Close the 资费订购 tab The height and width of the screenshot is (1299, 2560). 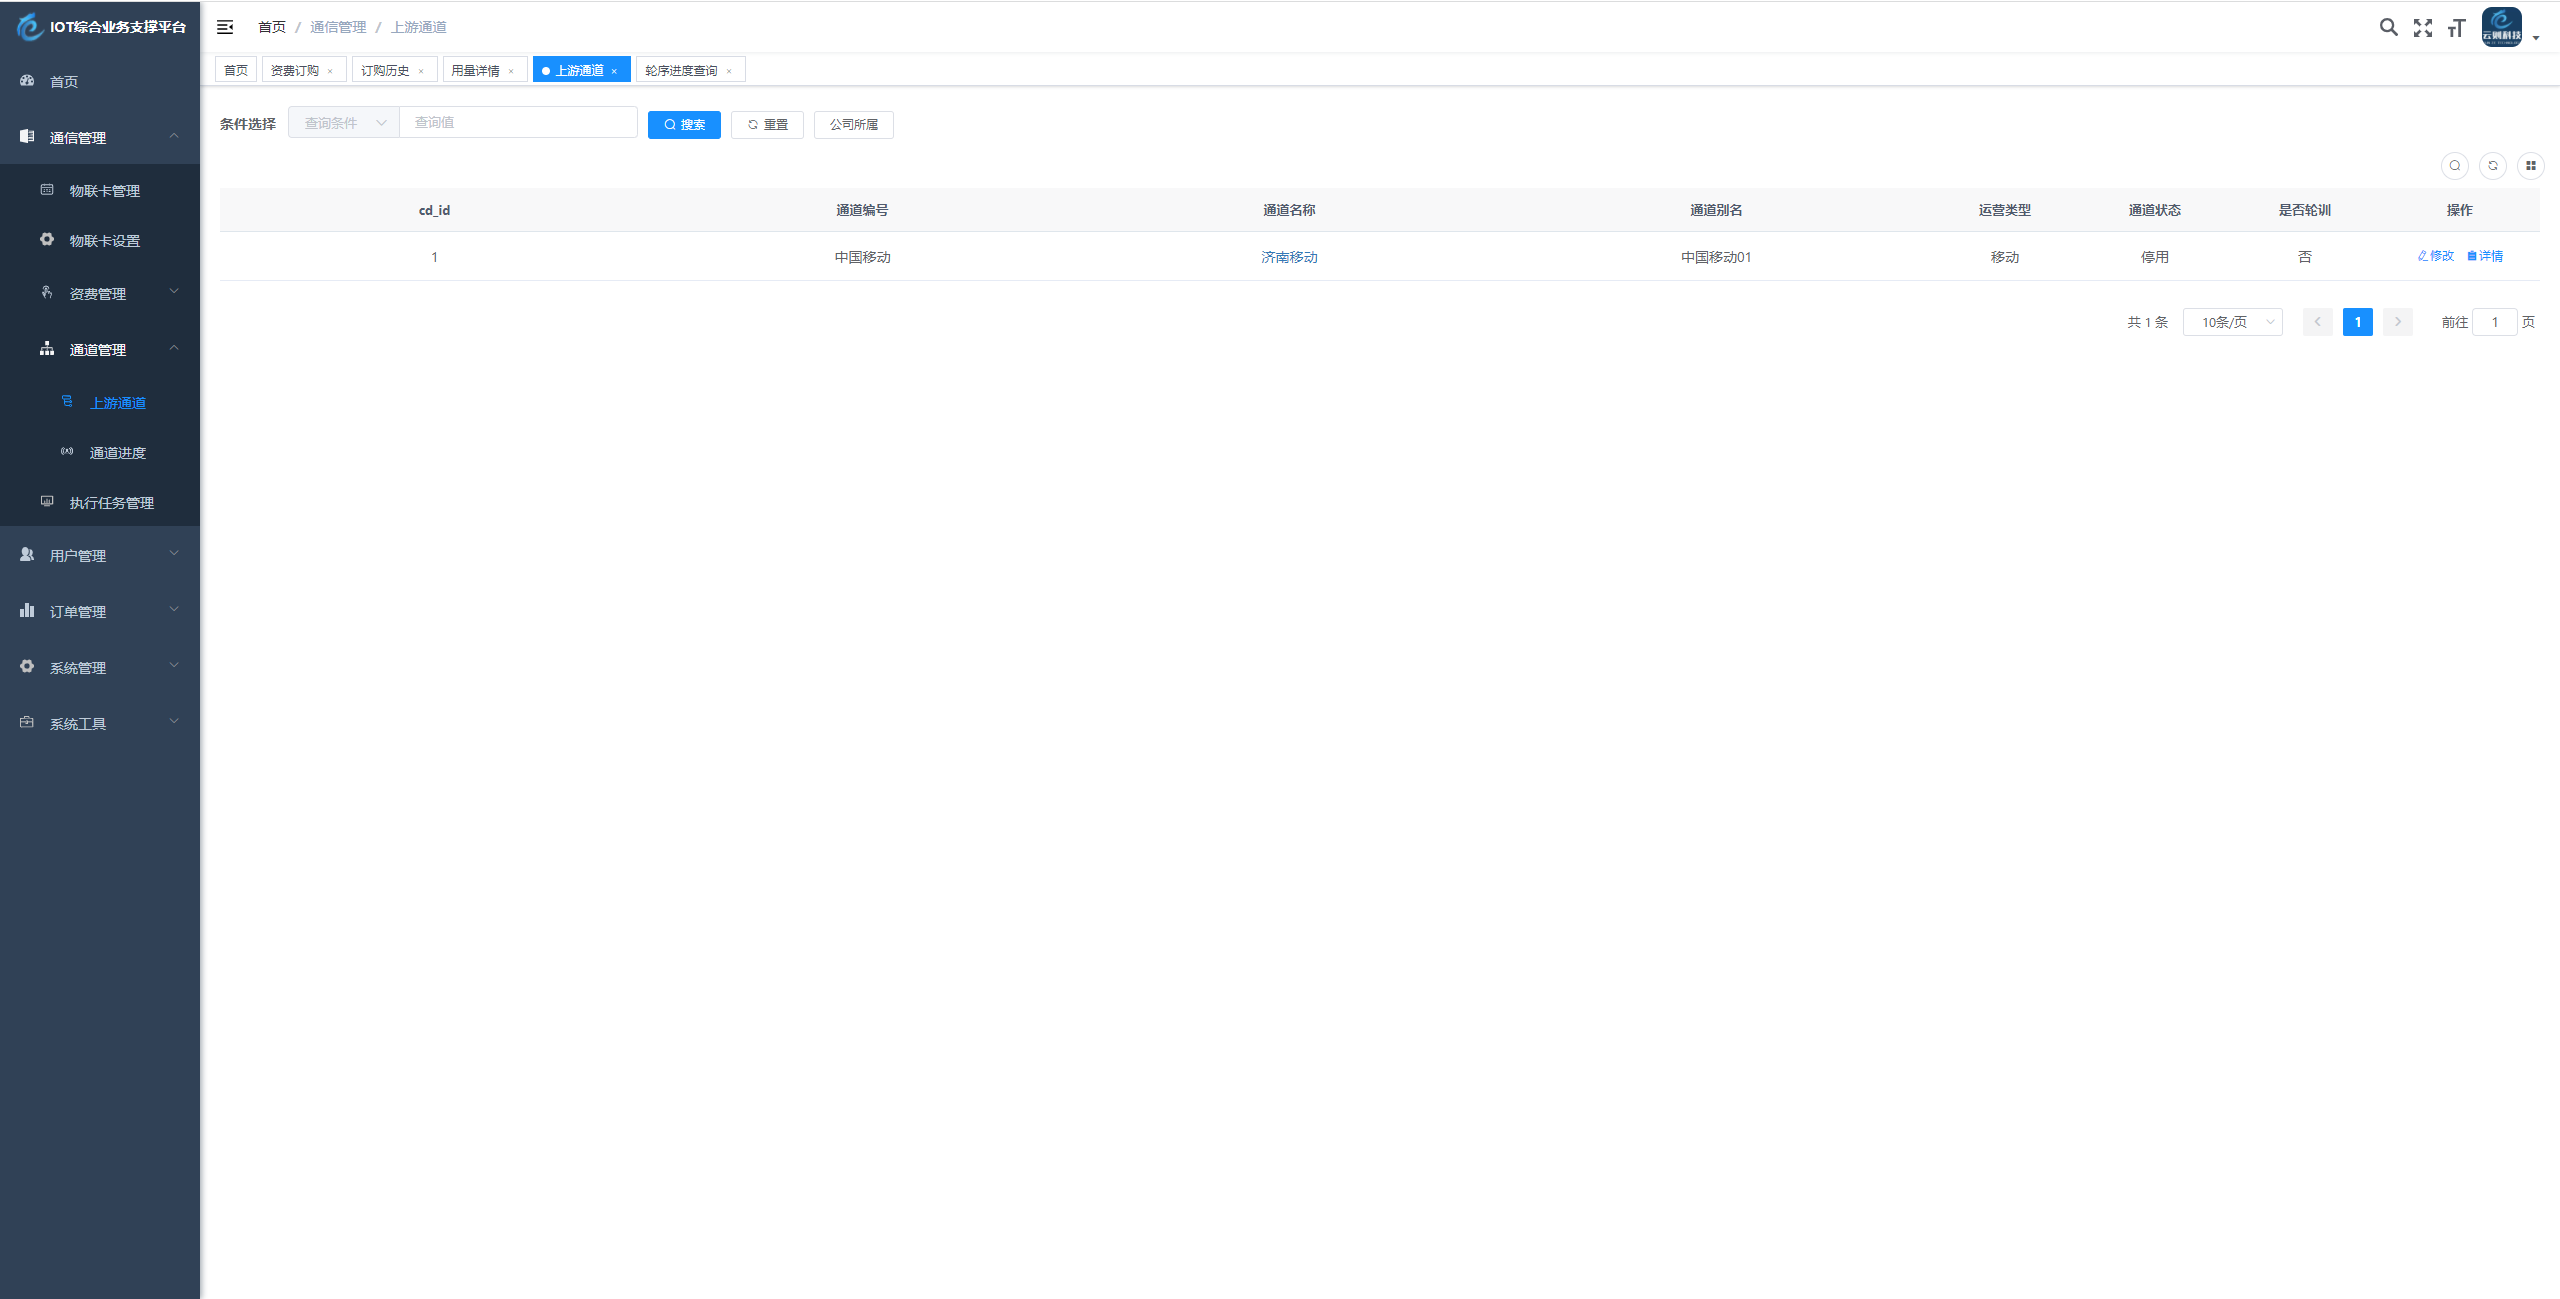(x=330, y=71)
